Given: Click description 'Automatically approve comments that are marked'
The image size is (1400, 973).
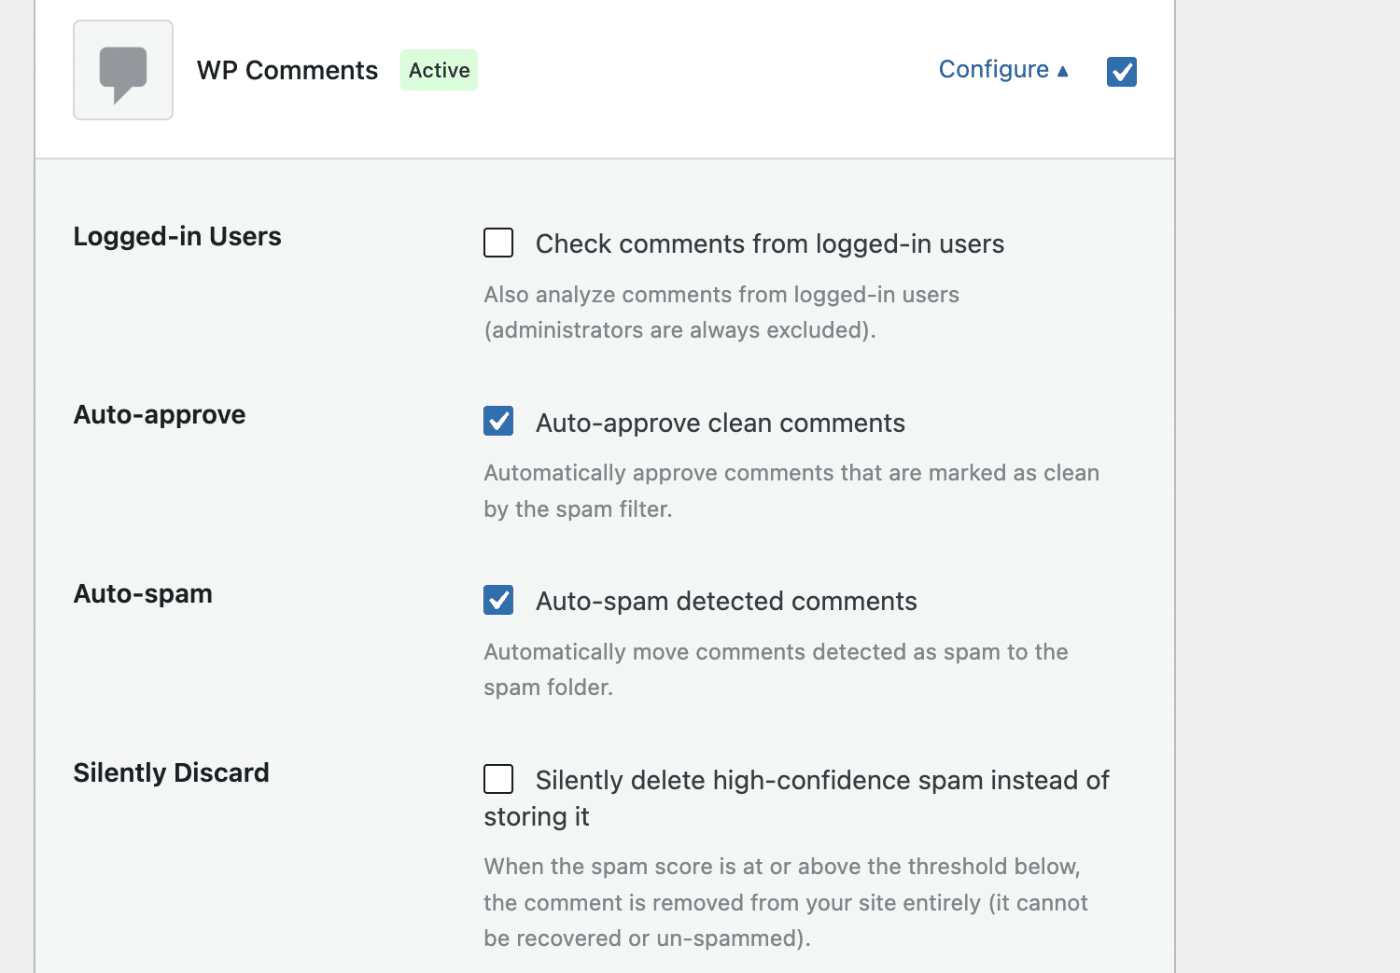Looking at the screenshot, I should click(791, 491).
